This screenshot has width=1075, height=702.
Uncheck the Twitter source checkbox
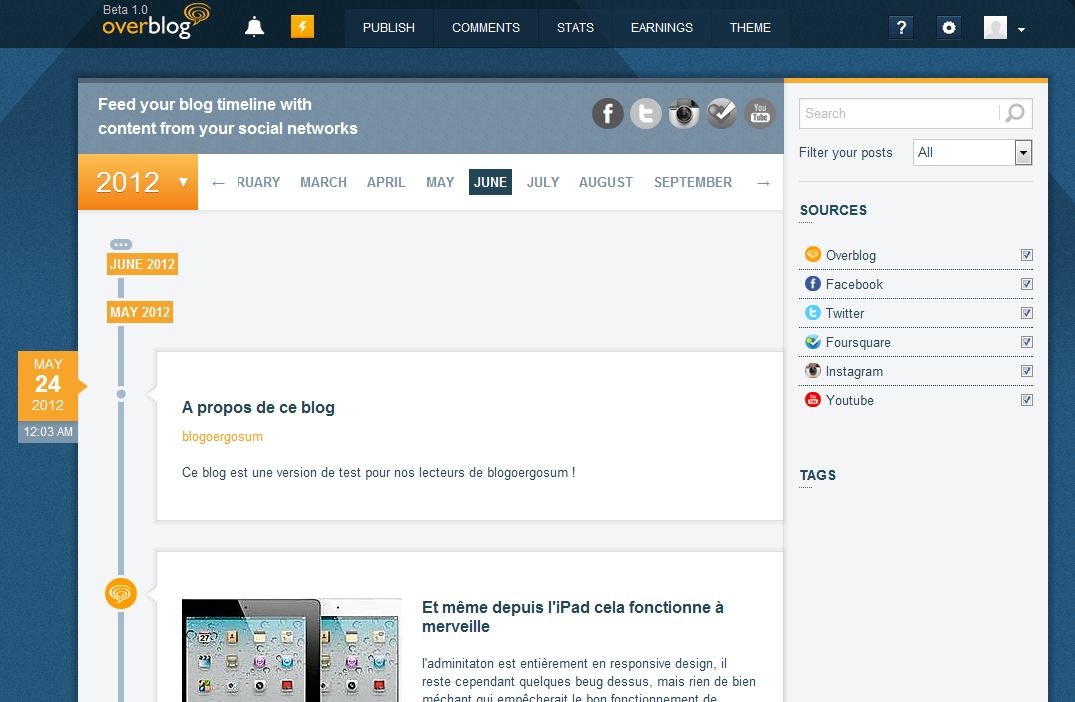coord(1026,313)
